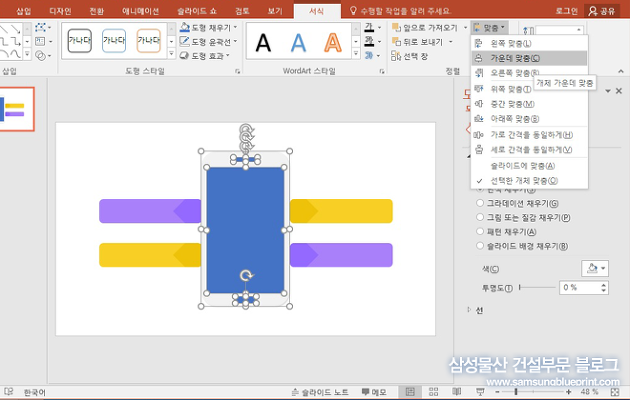Click the language 한국어 in status bar
This screenshot has width=630, height=400.
coord(35,392)
